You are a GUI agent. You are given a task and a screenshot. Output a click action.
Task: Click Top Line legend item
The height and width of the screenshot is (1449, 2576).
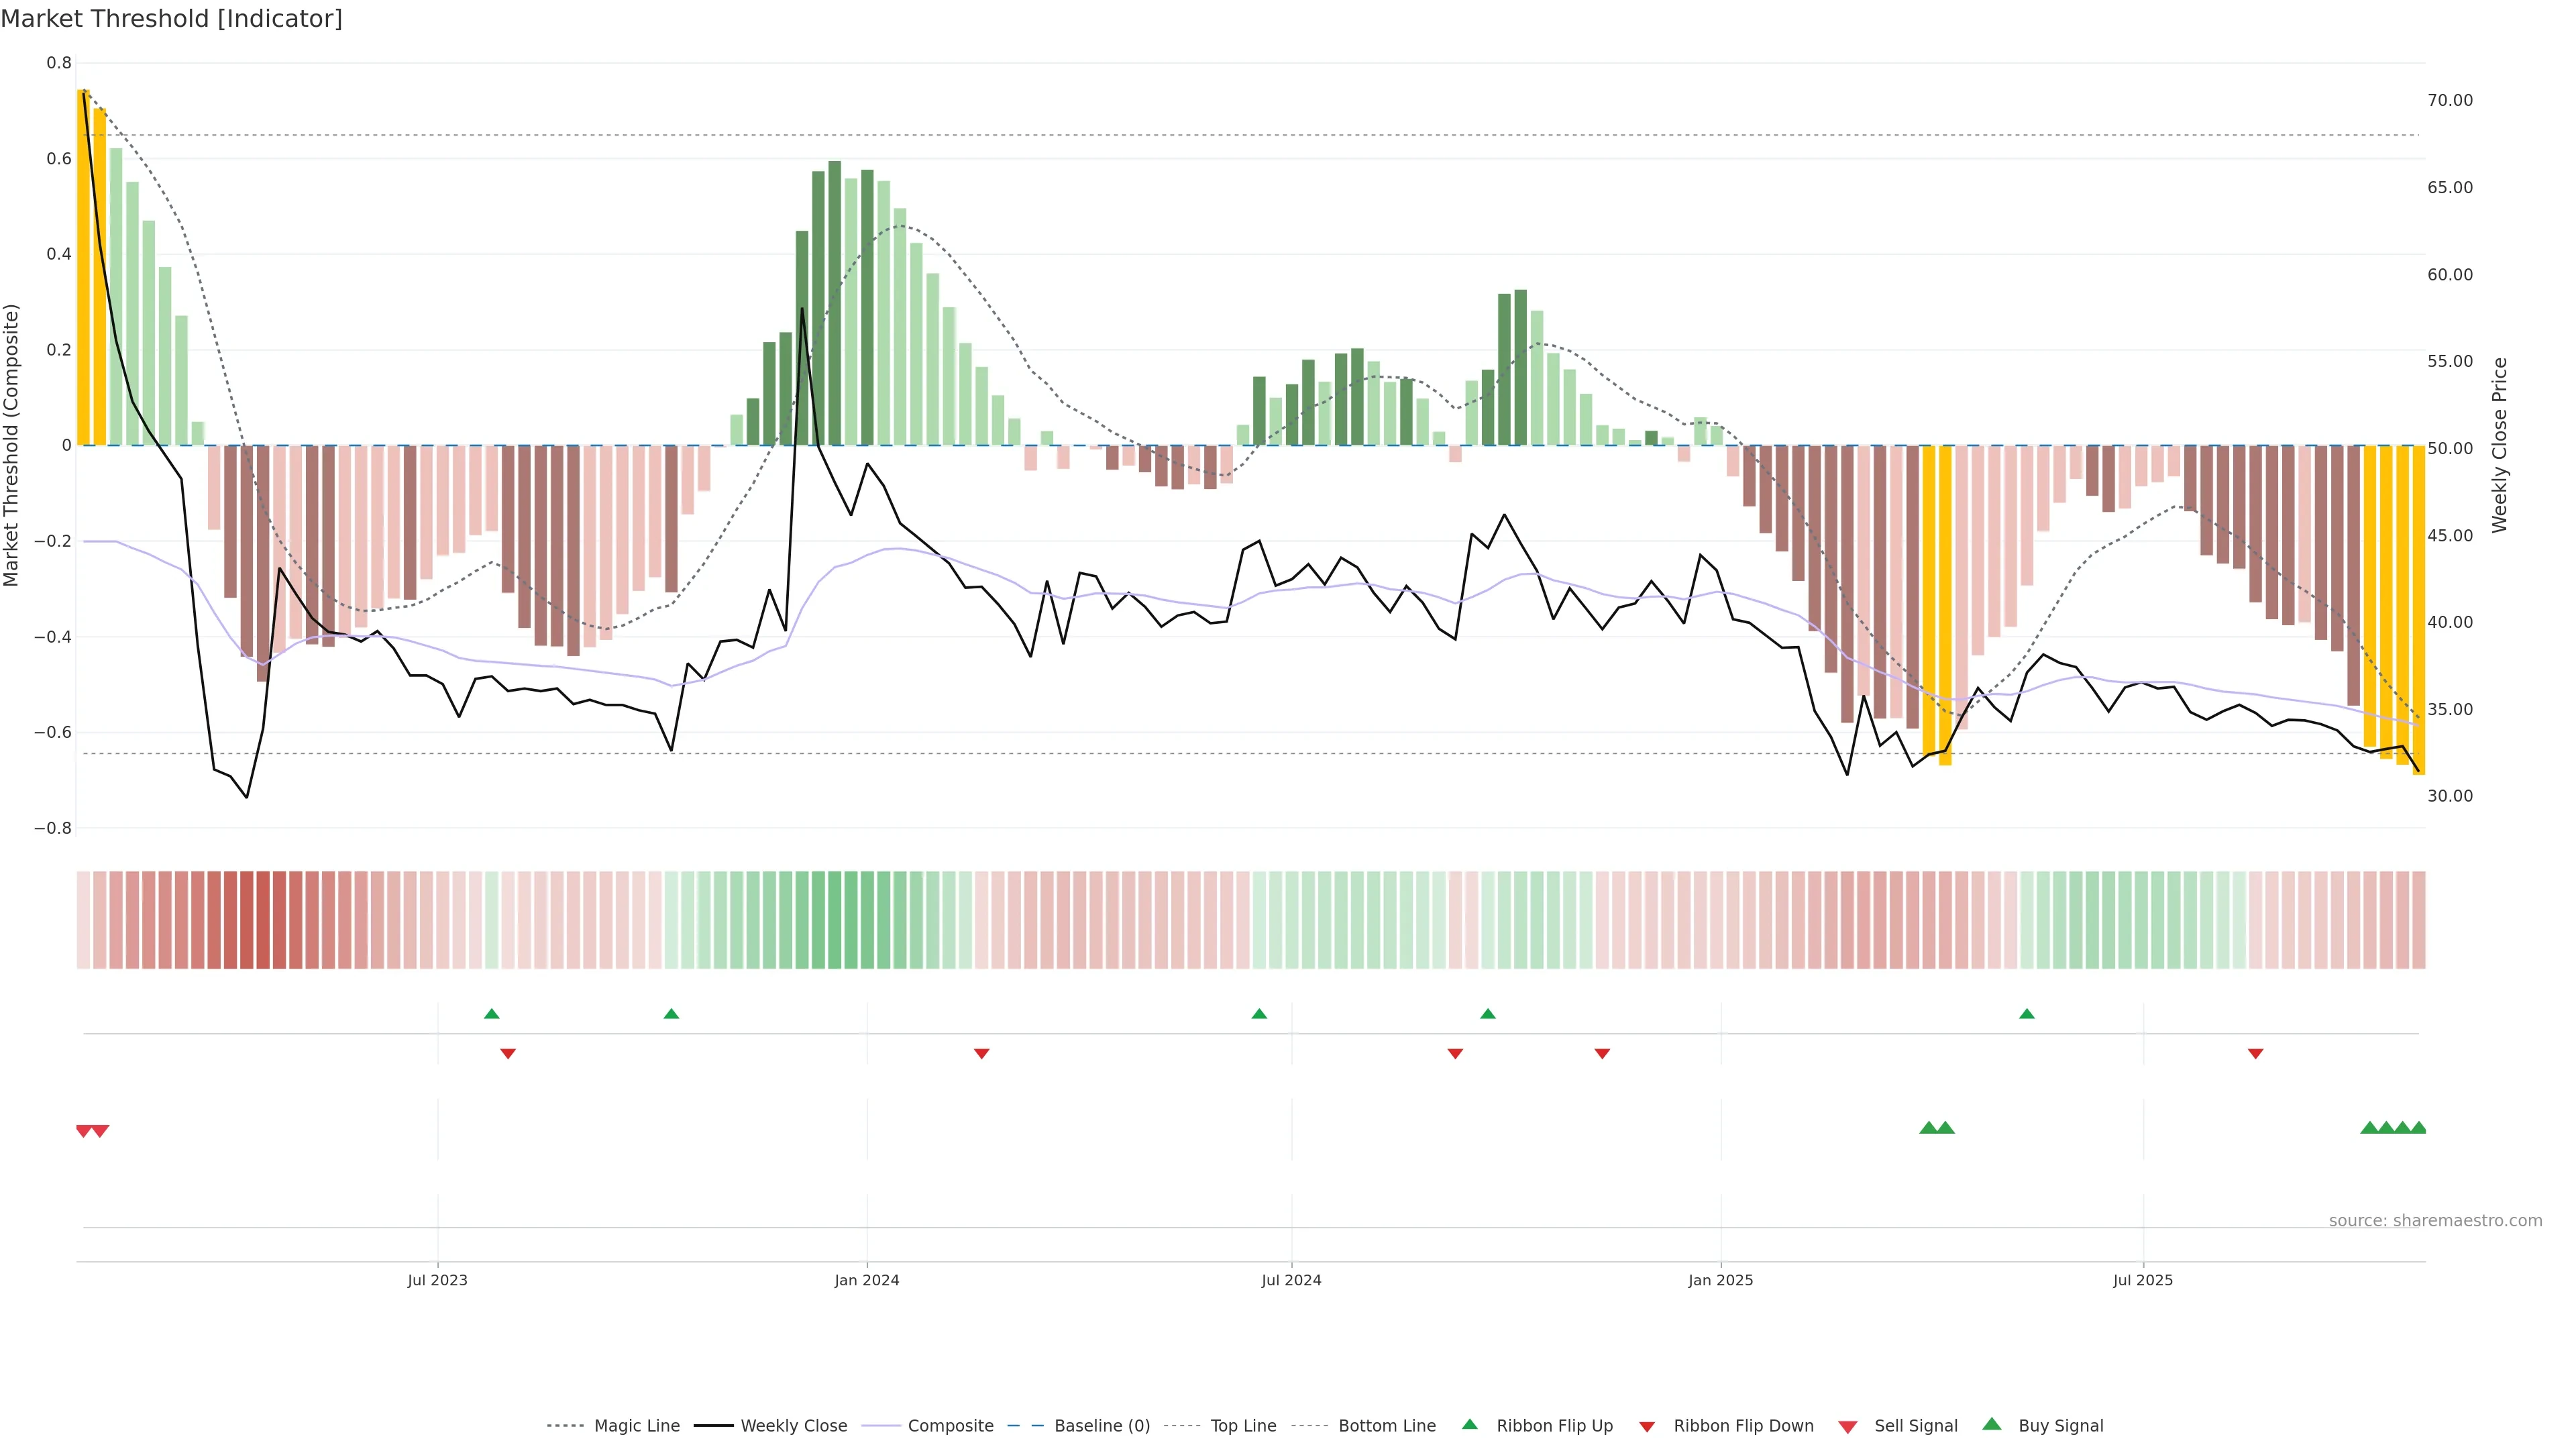(1243, 1426)
